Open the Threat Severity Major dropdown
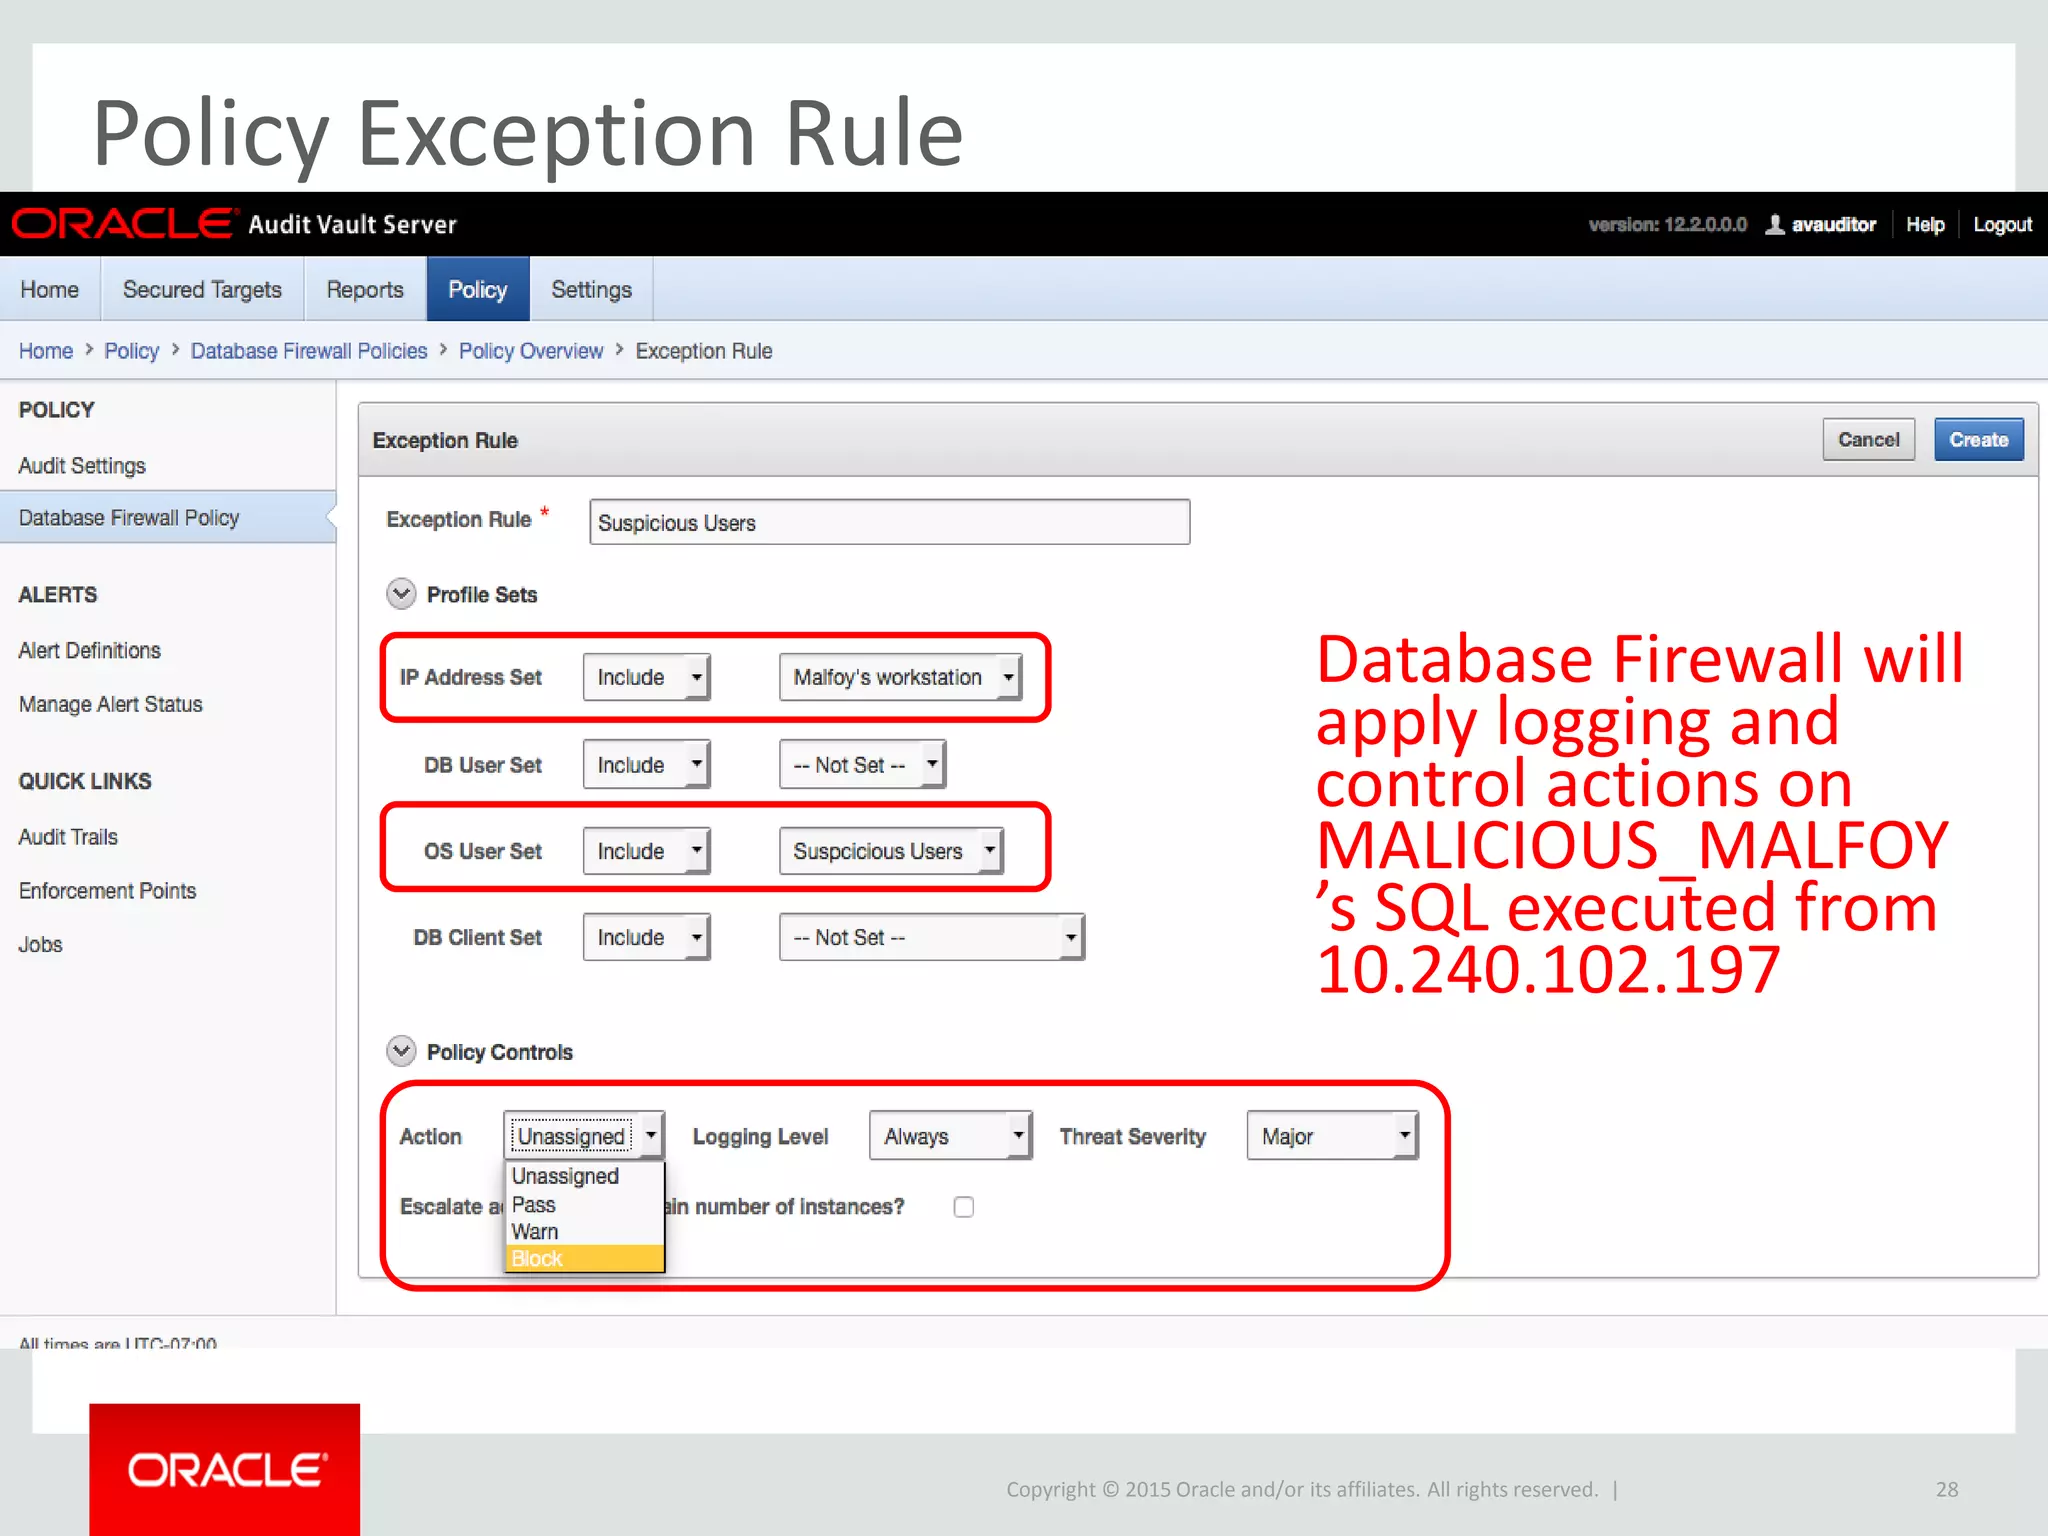 click(x=1332, y=1136)
